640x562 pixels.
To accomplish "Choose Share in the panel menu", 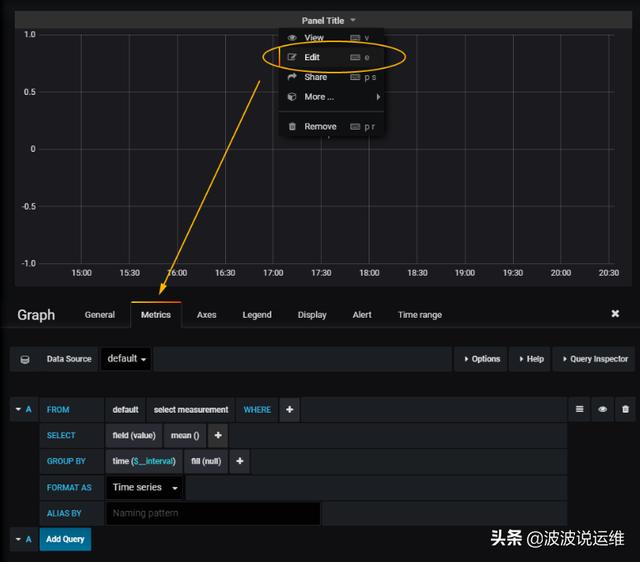I will click(316, 77).
